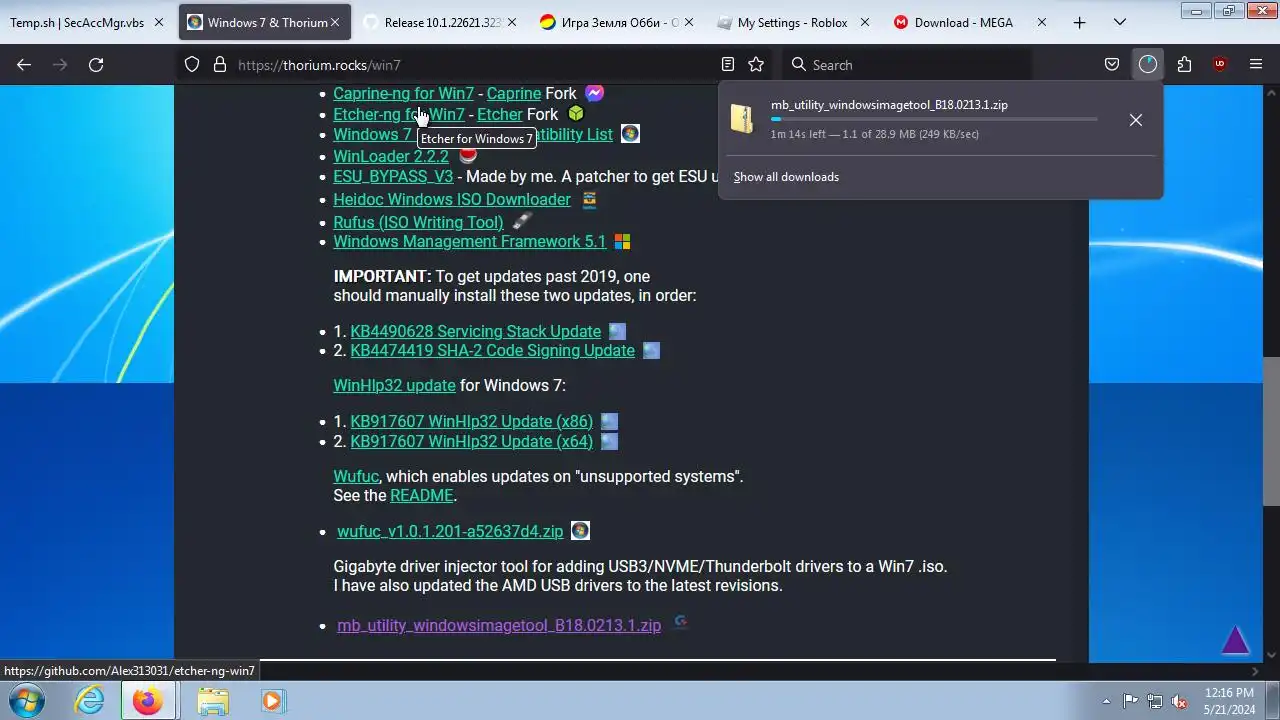The image size is (1280, 720).
Task: Open Caprine-ng for Win7 link
Action: coord(403,93)
